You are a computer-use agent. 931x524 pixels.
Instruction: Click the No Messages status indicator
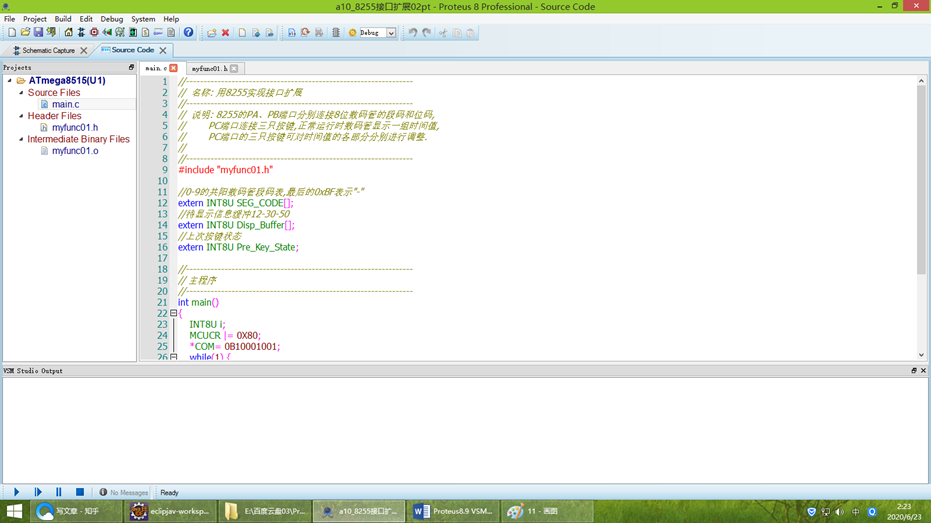pos(124,493)
